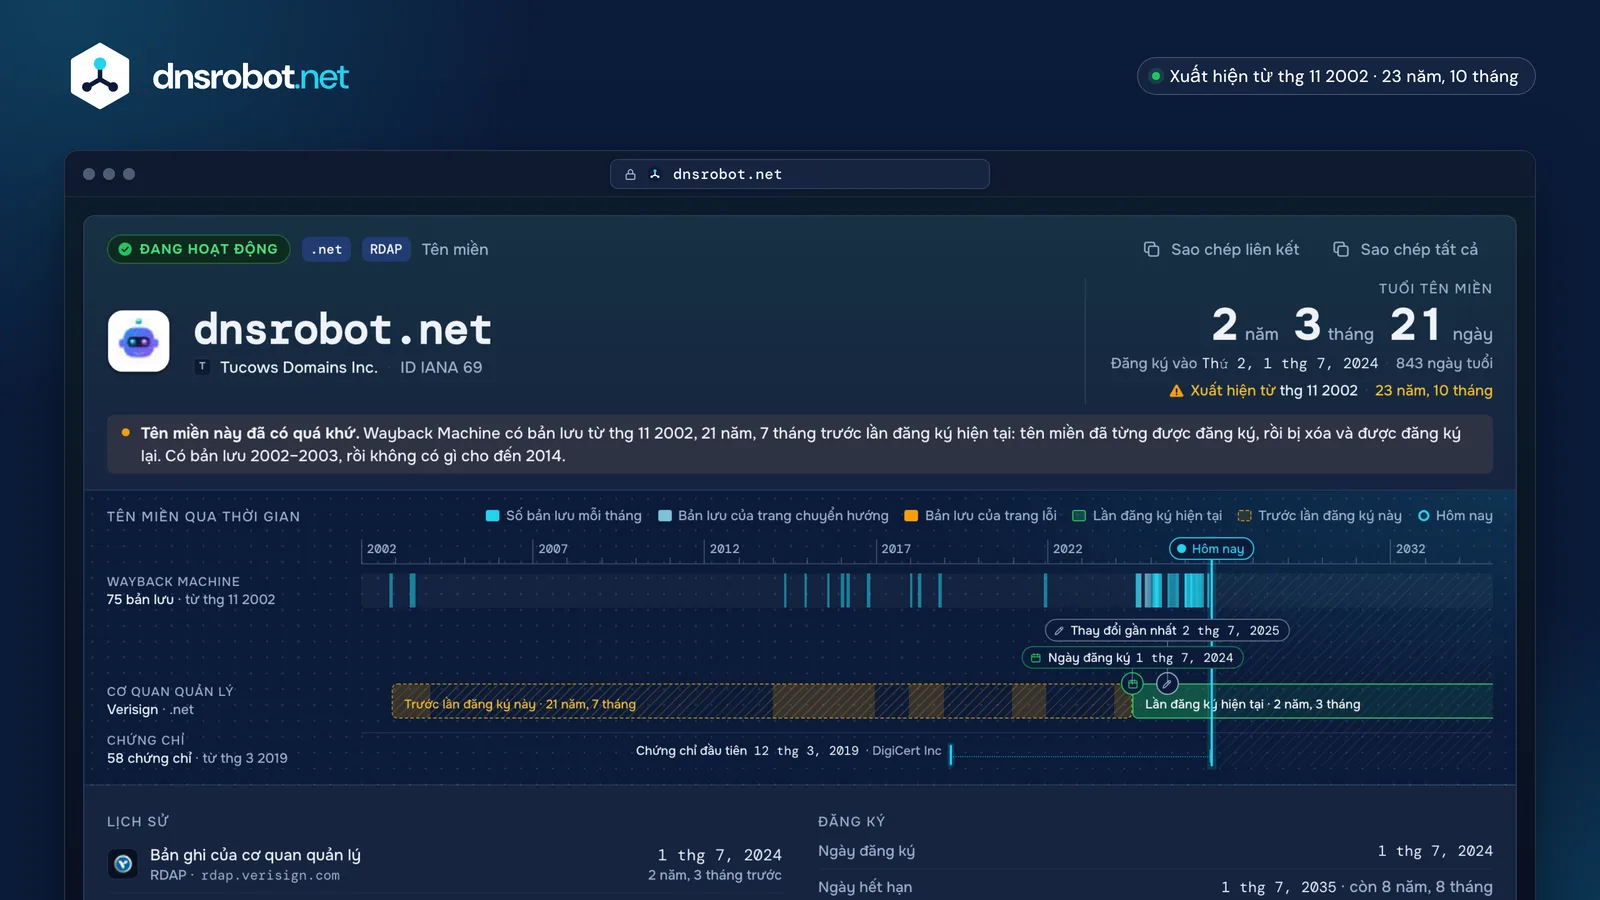Click the Tucows Domains Inc. registrar name
This screenshot has height=900, width=1600.
click(299, 367)
